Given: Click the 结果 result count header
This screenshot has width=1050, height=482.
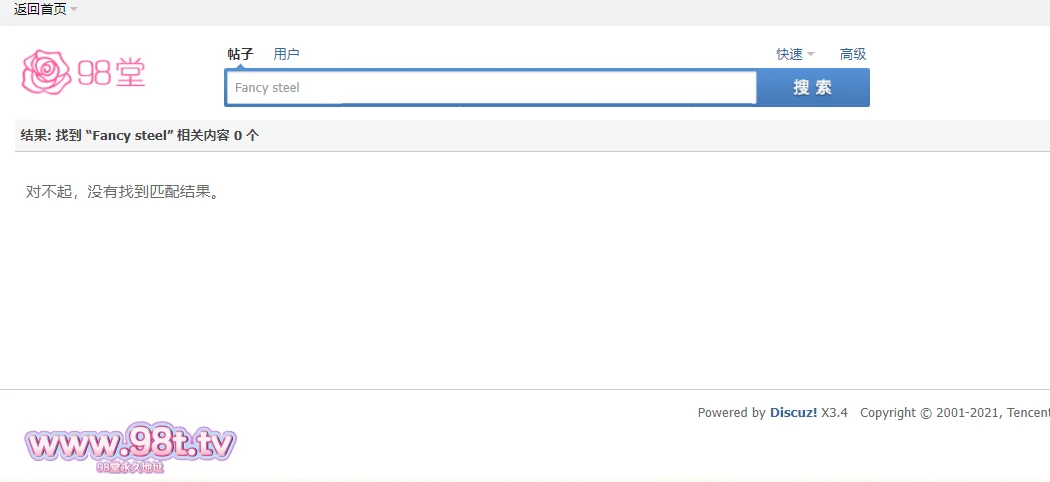Looking at the screenshot, I should click(x=139, y=135).
